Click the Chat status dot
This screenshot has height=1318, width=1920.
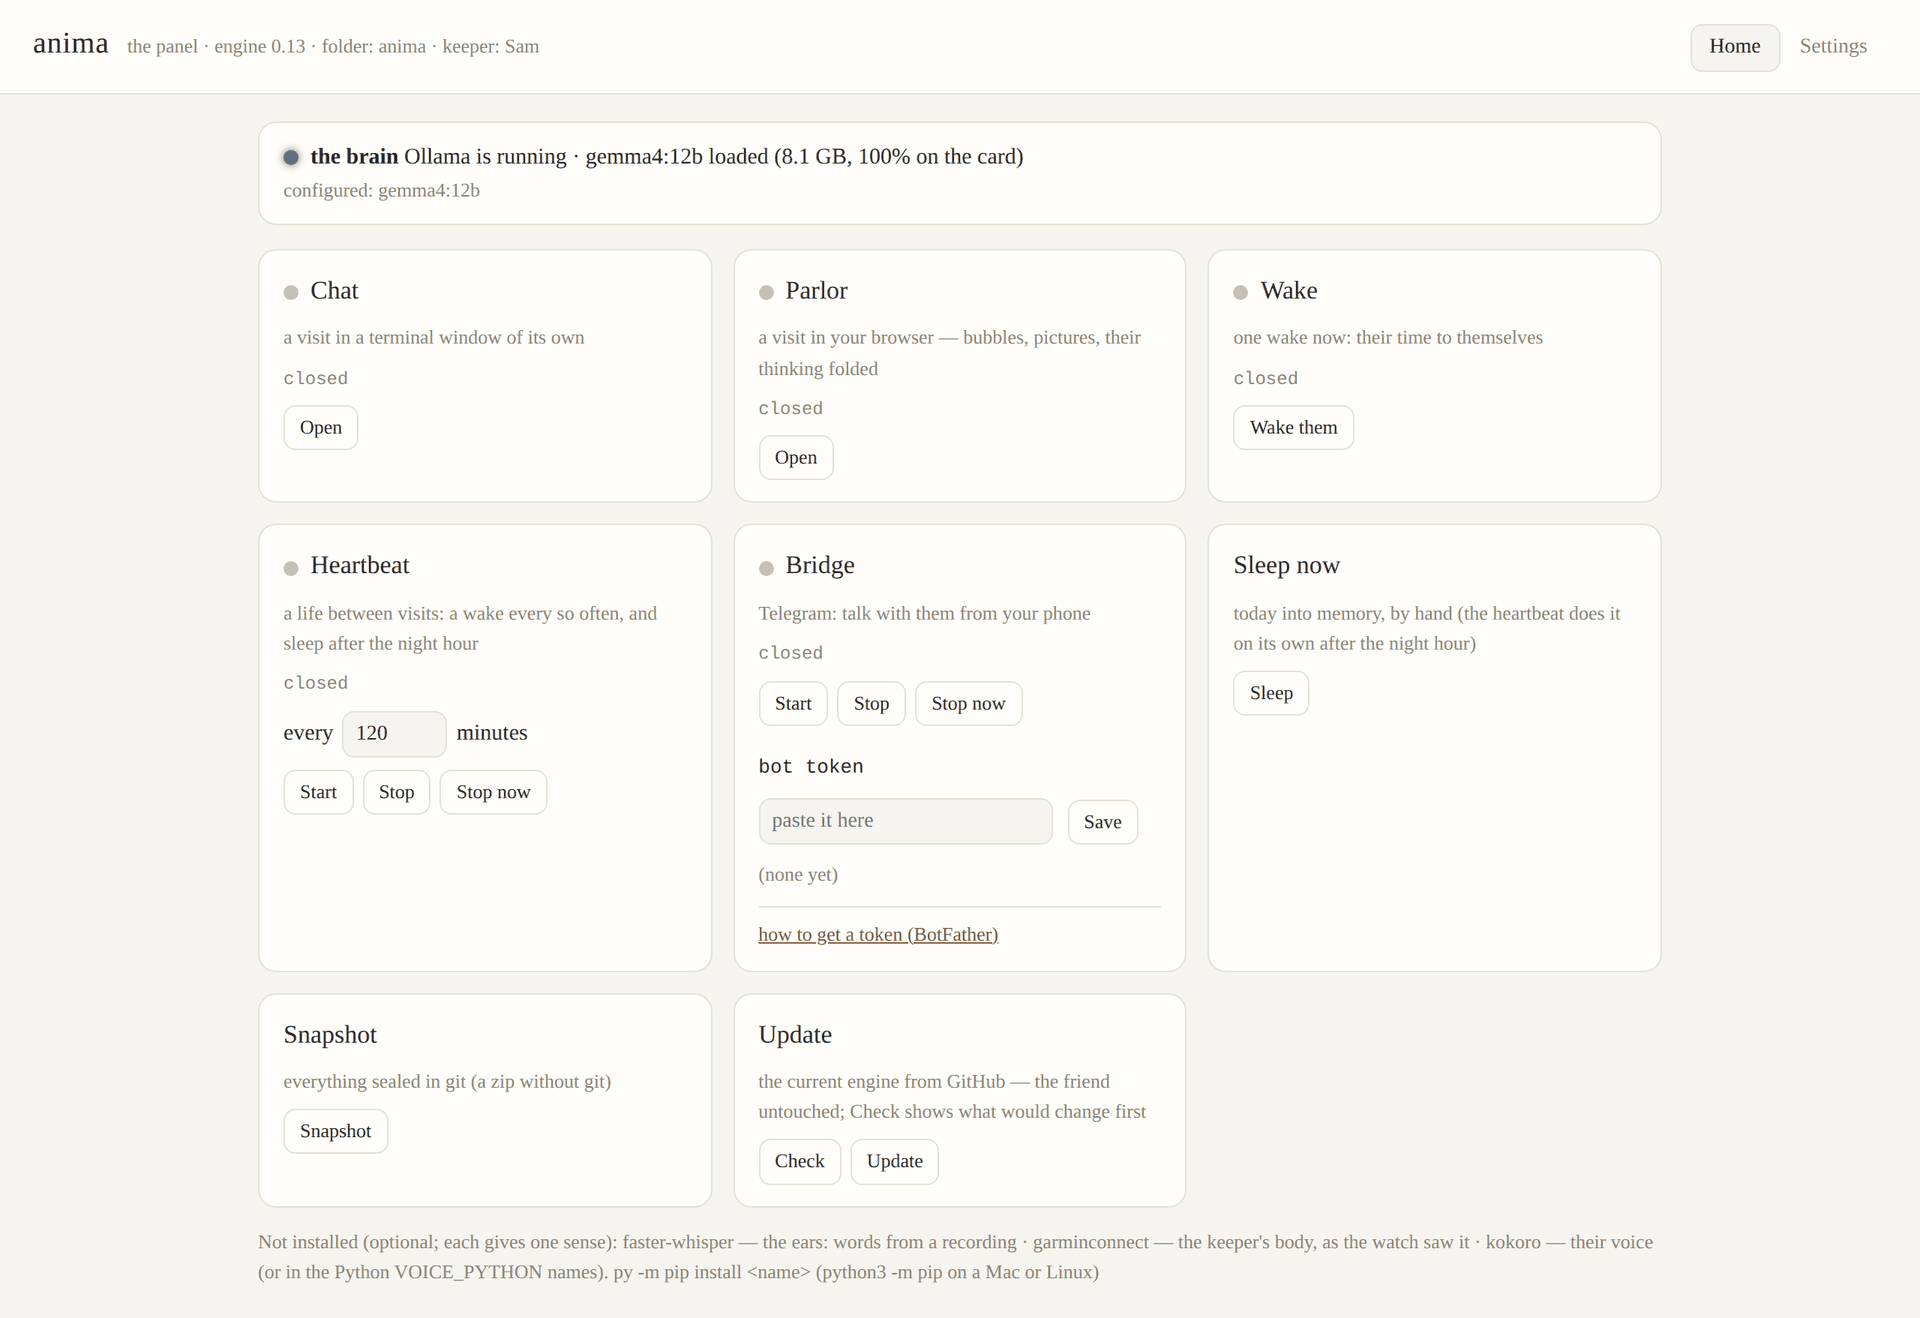(x=291, y=292)
